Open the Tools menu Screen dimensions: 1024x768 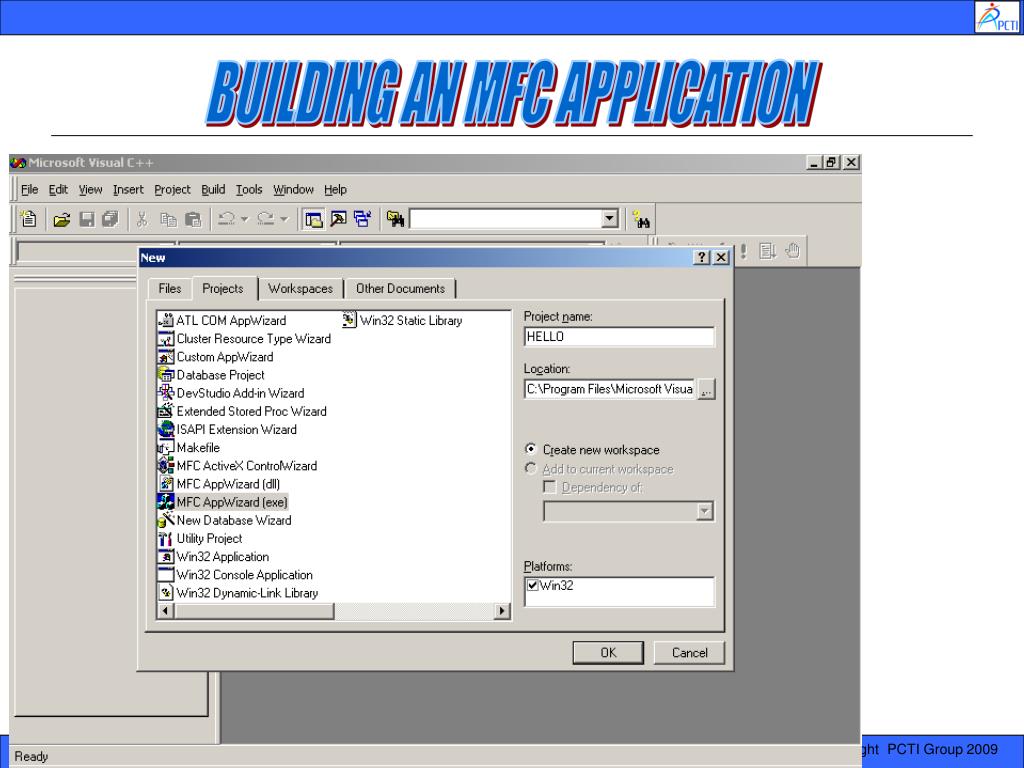pos(249,189)
